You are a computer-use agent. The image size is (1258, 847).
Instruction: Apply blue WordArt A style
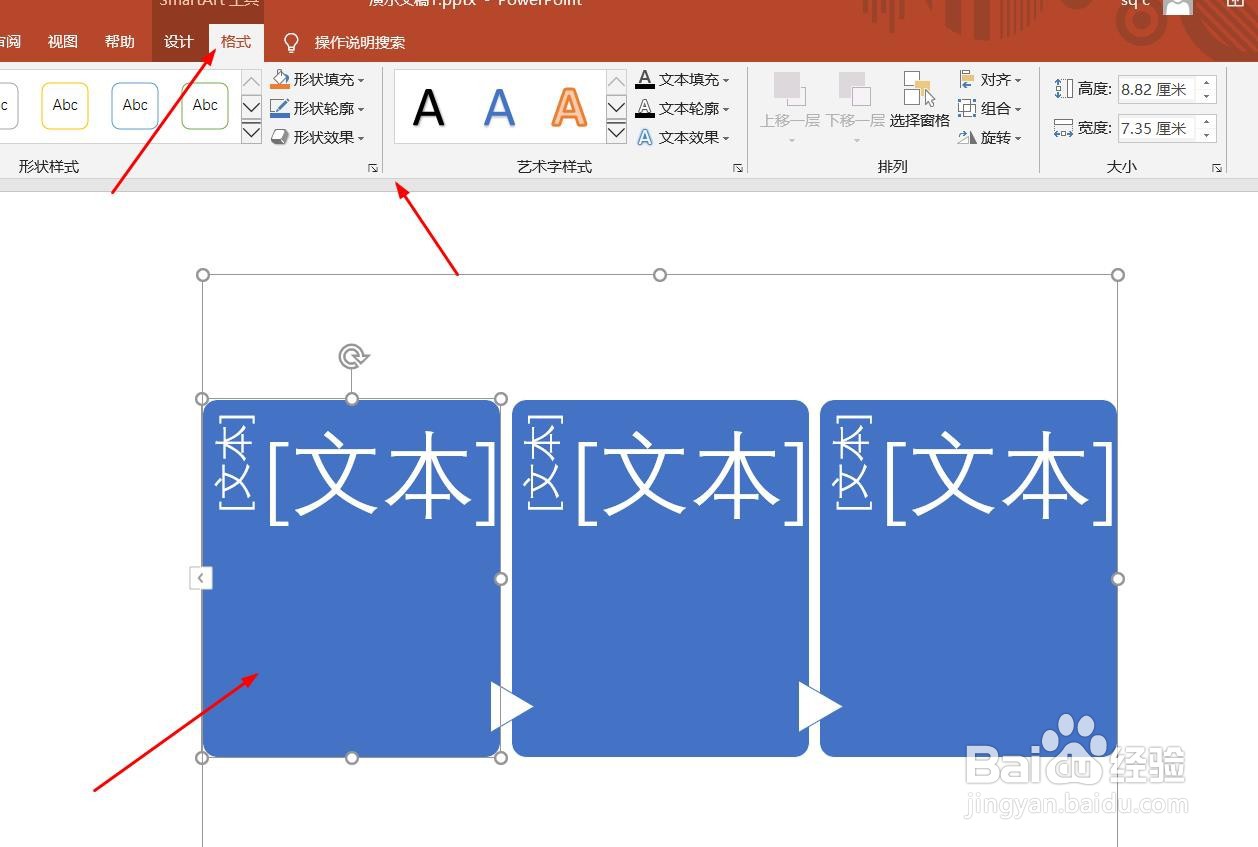(499, 107)
